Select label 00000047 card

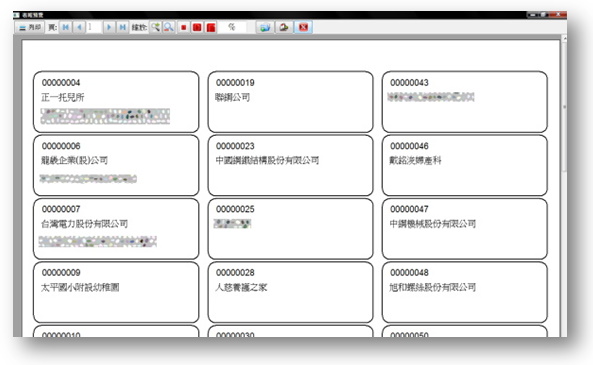465,228
